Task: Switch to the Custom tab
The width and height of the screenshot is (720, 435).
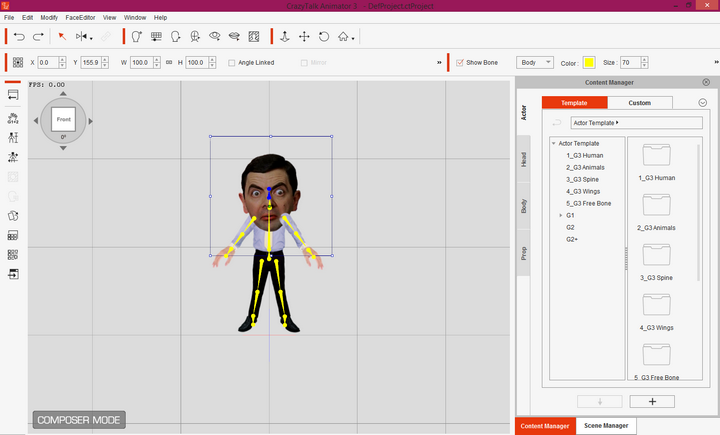Action: pos(640,103)
